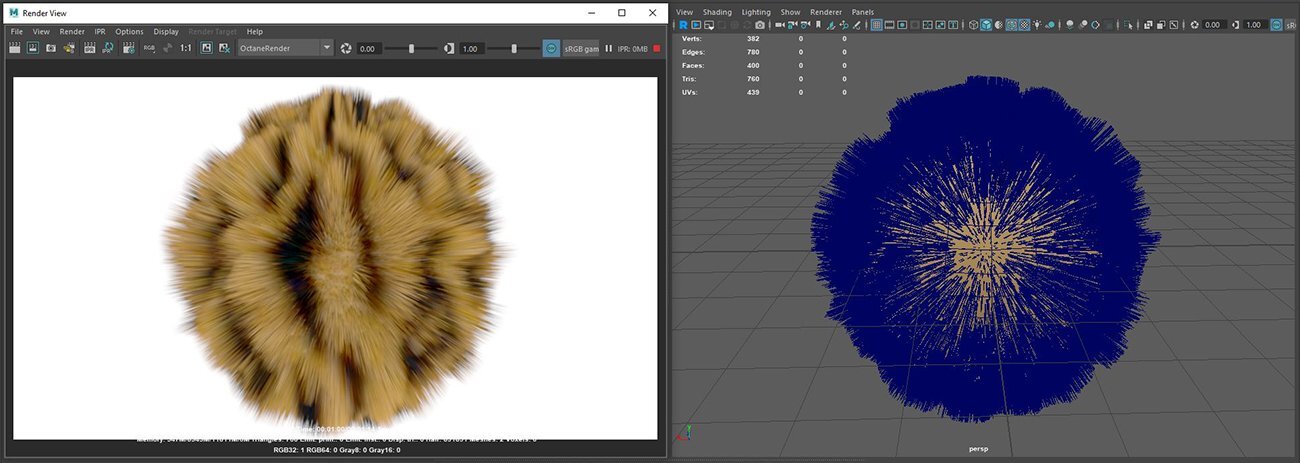Screen dimensions: 1300x463
Task: Click the 1:1 real size button
Action: [186, 48]
